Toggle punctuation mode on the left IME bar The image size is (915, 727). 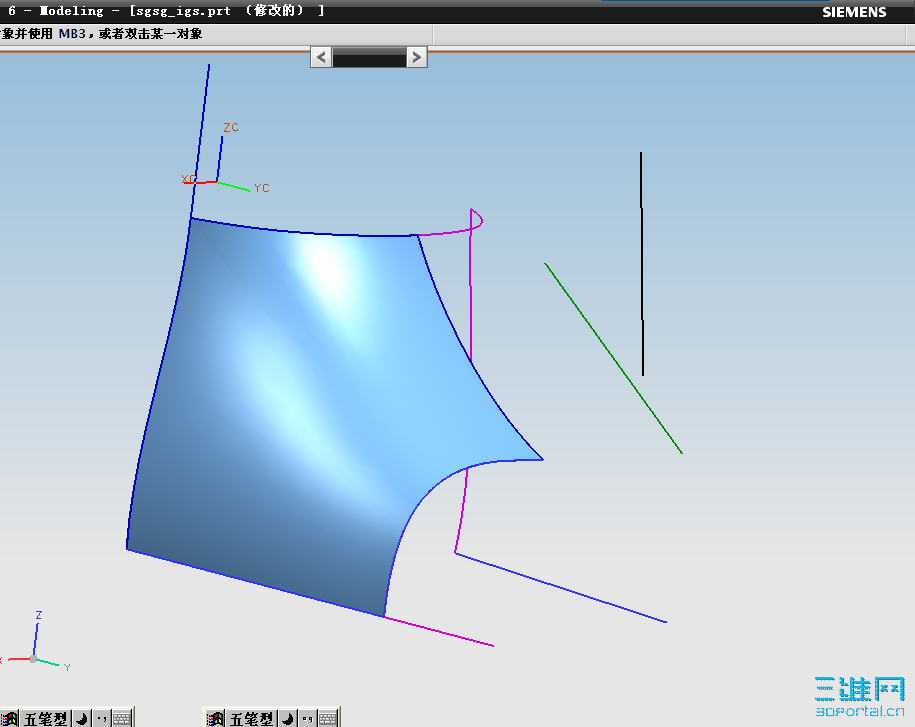coord(101,719)
